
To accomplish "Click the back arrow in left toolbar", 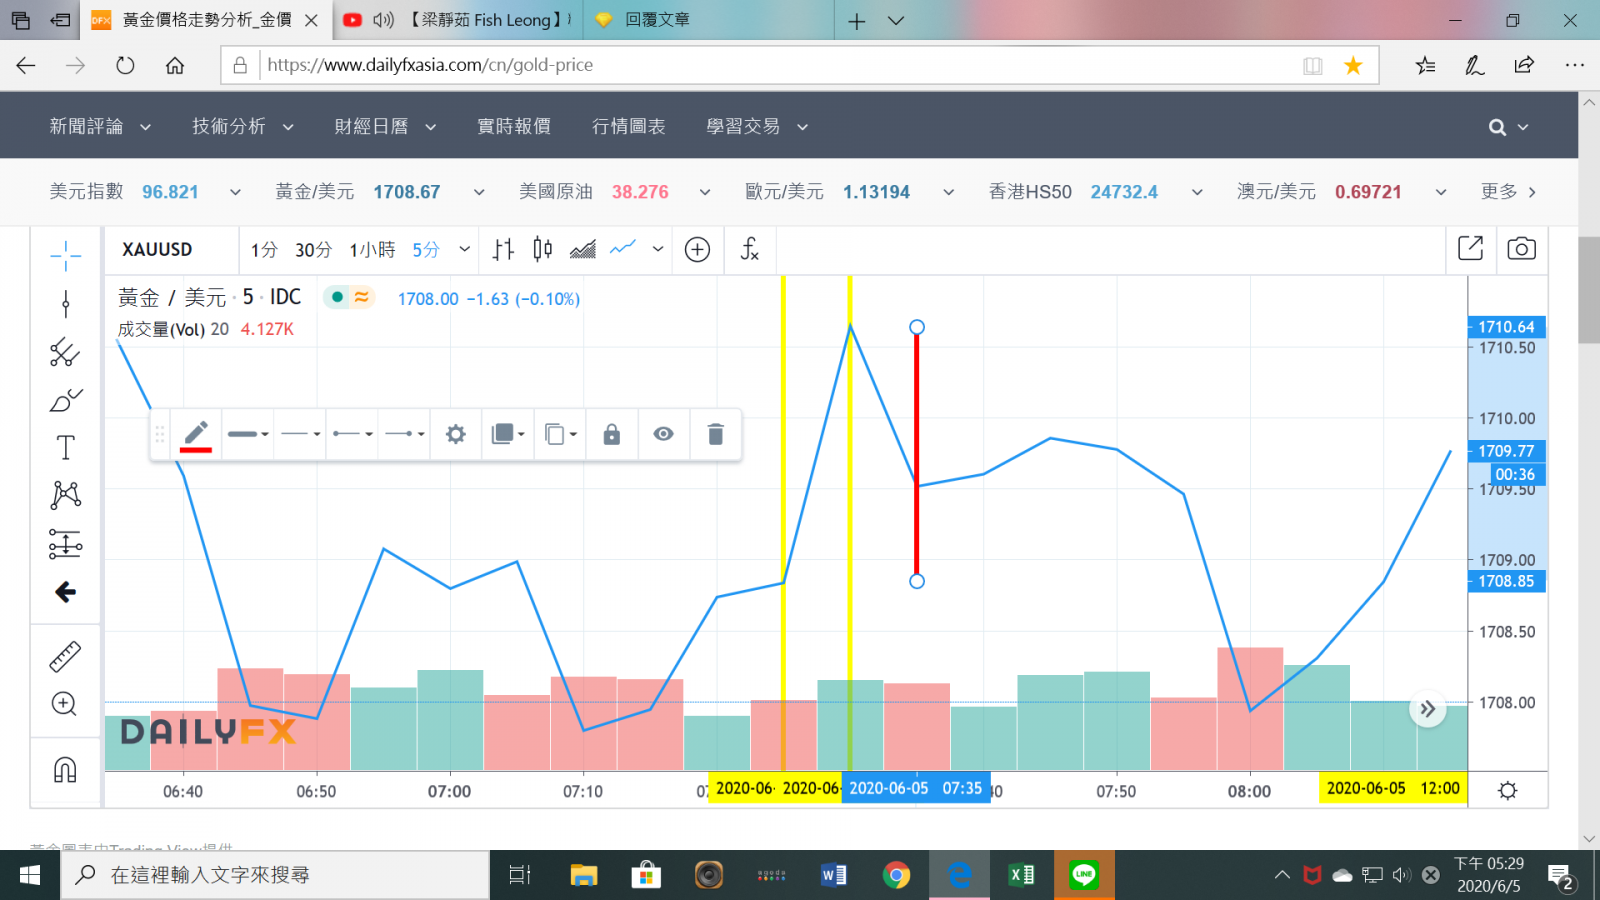I will [x=65, y=592].
